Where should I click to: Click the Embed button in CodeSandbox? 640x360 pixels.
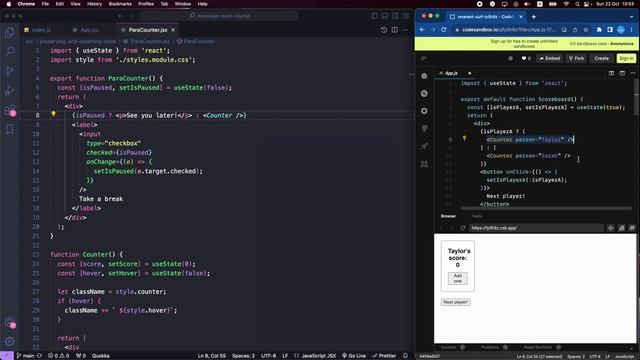click(549, 58)
